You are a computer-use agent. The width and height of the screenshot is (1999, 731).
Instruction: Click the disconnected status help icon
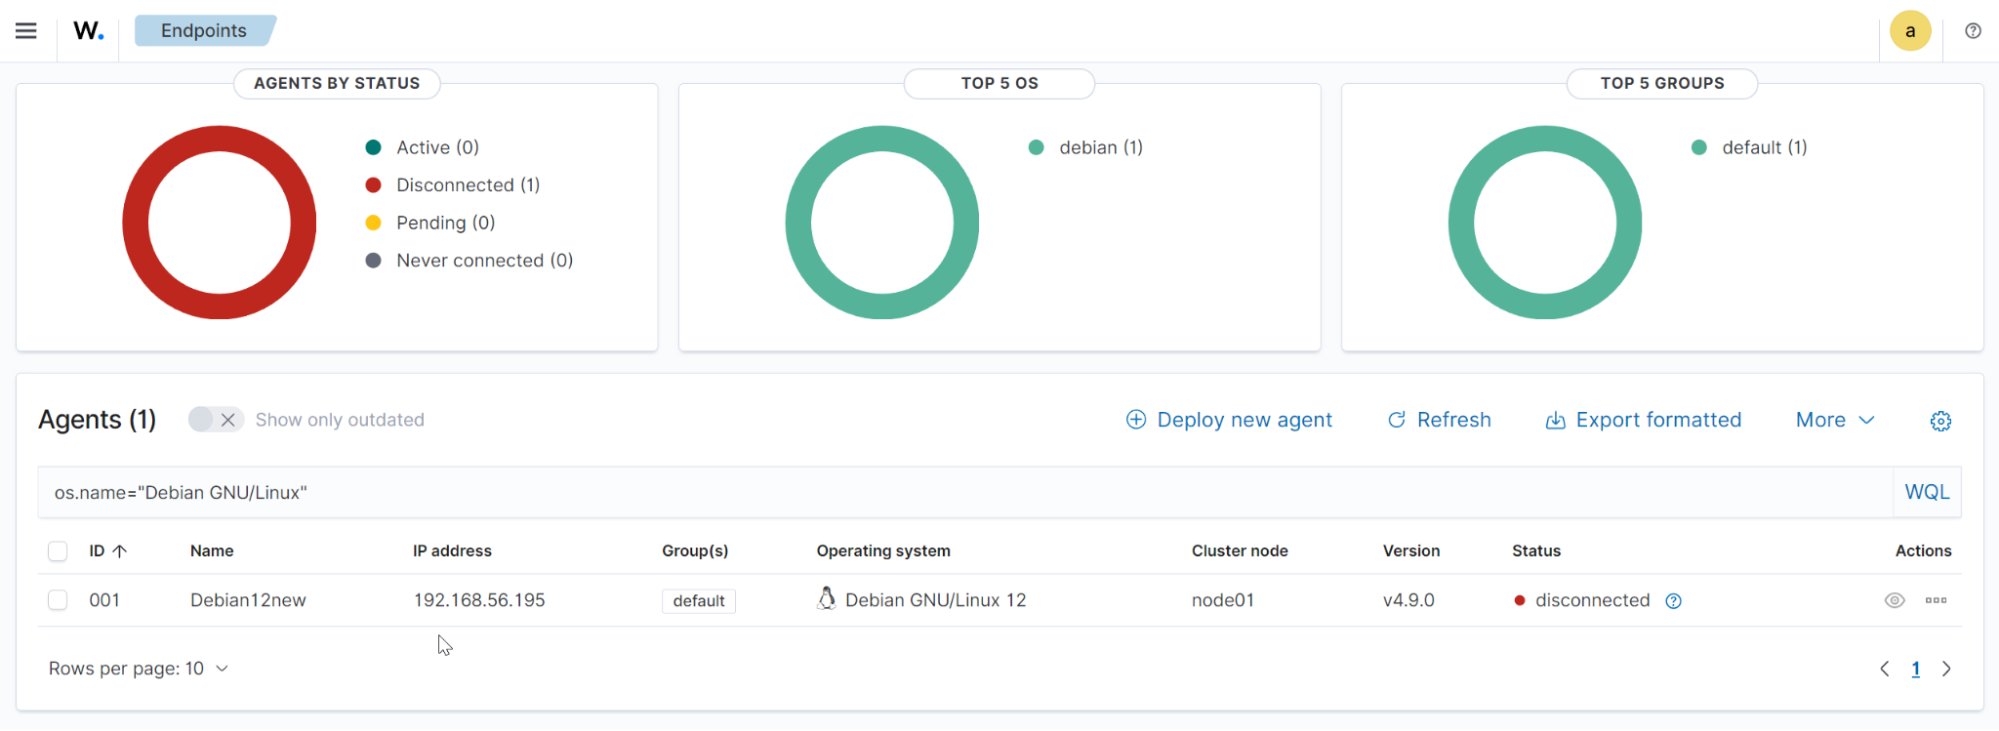[1673, 601]
